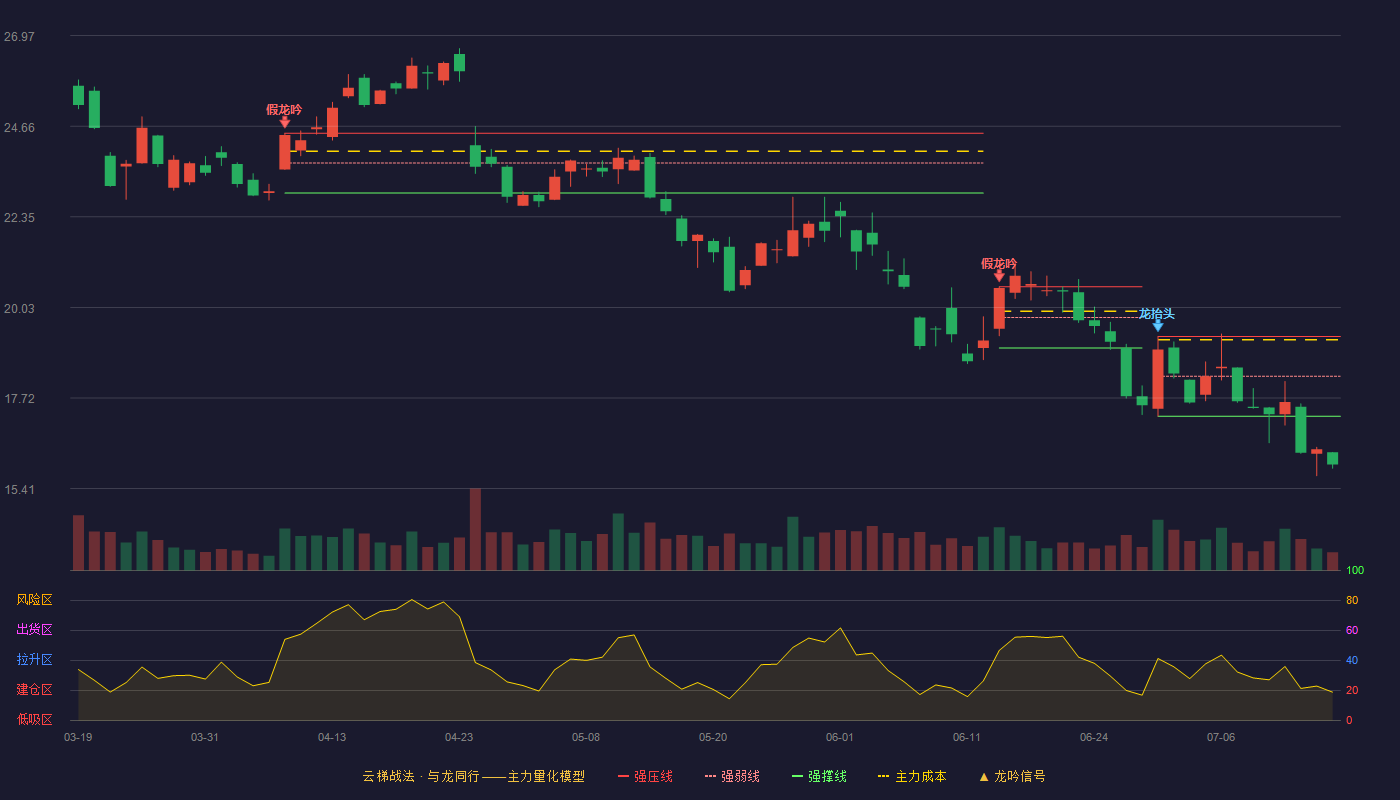Click the 17.72 price axis label

coord(19,399)
